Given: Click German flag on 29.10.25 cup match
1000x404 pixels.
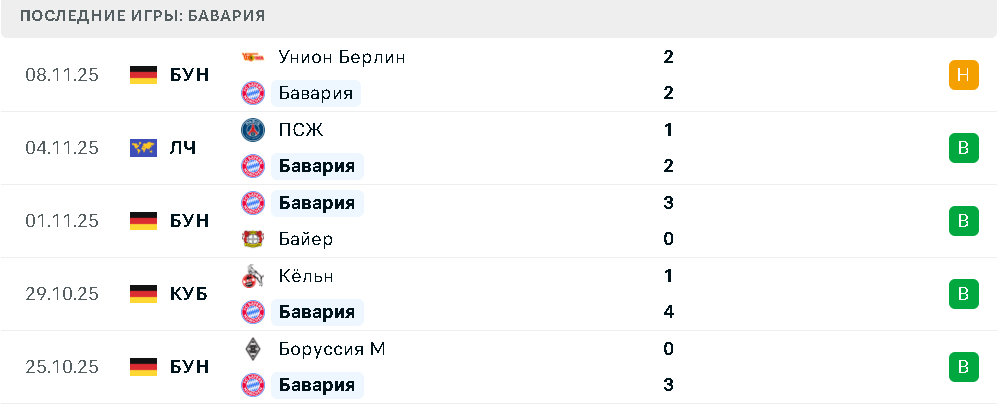Looking at the screenshot, I should [x=144, y=294].
